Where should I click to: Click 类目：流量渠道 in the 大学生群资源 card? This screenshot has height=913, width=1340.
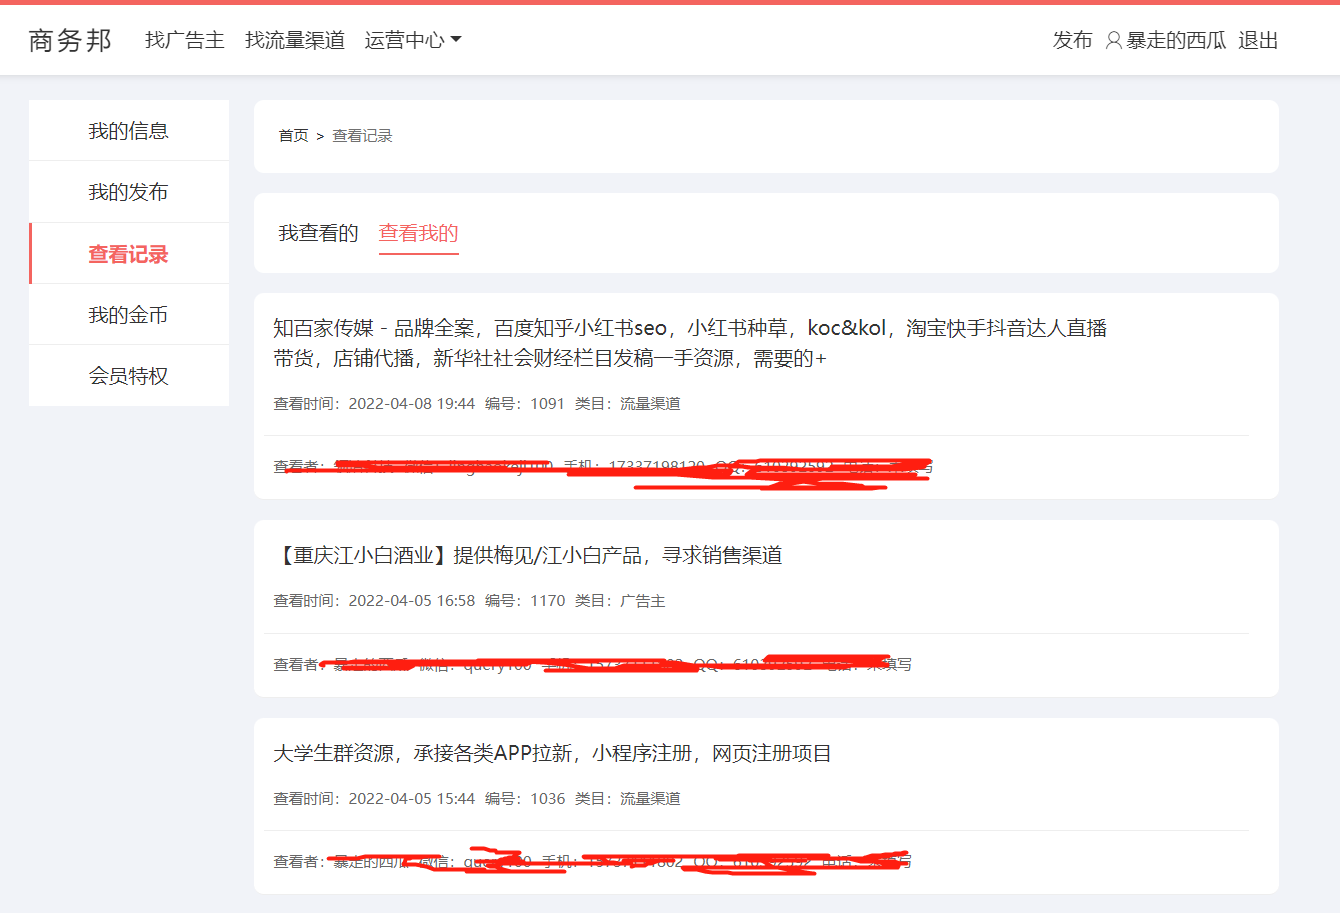click(x=628, y=799)
